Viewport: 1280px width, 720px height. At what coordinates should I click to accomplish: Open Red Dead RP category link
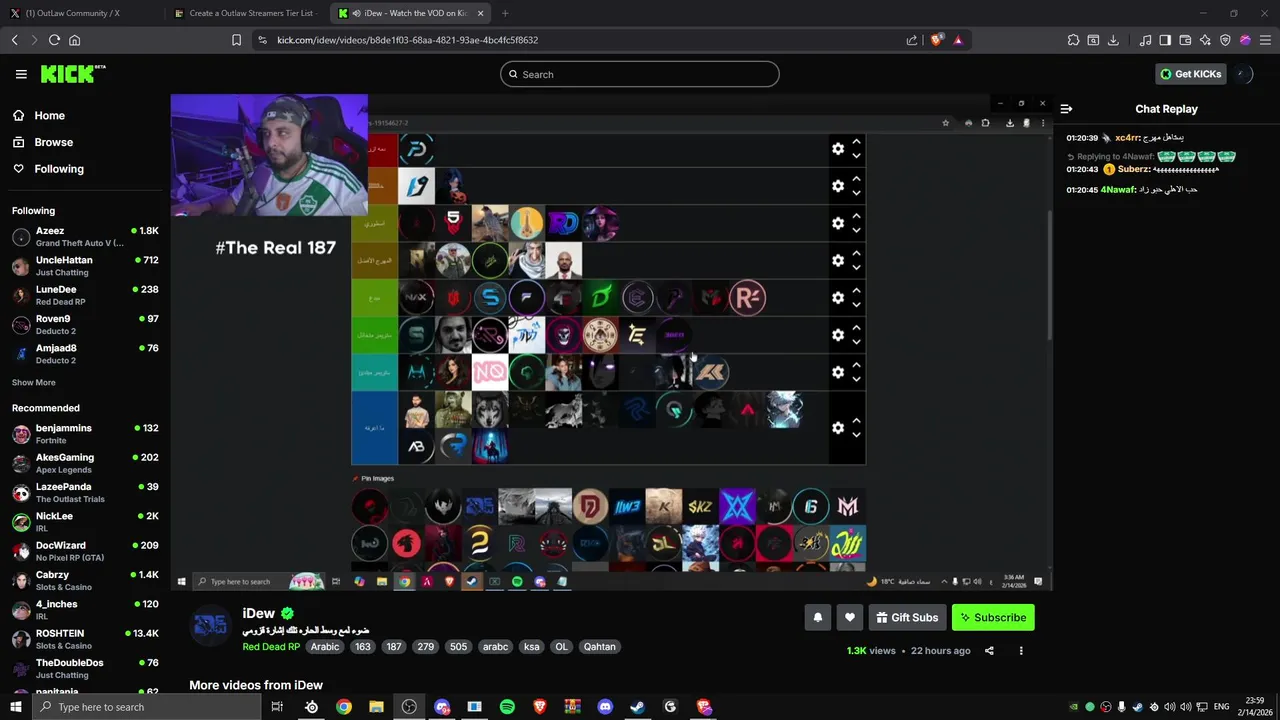(x=271, y=647)
